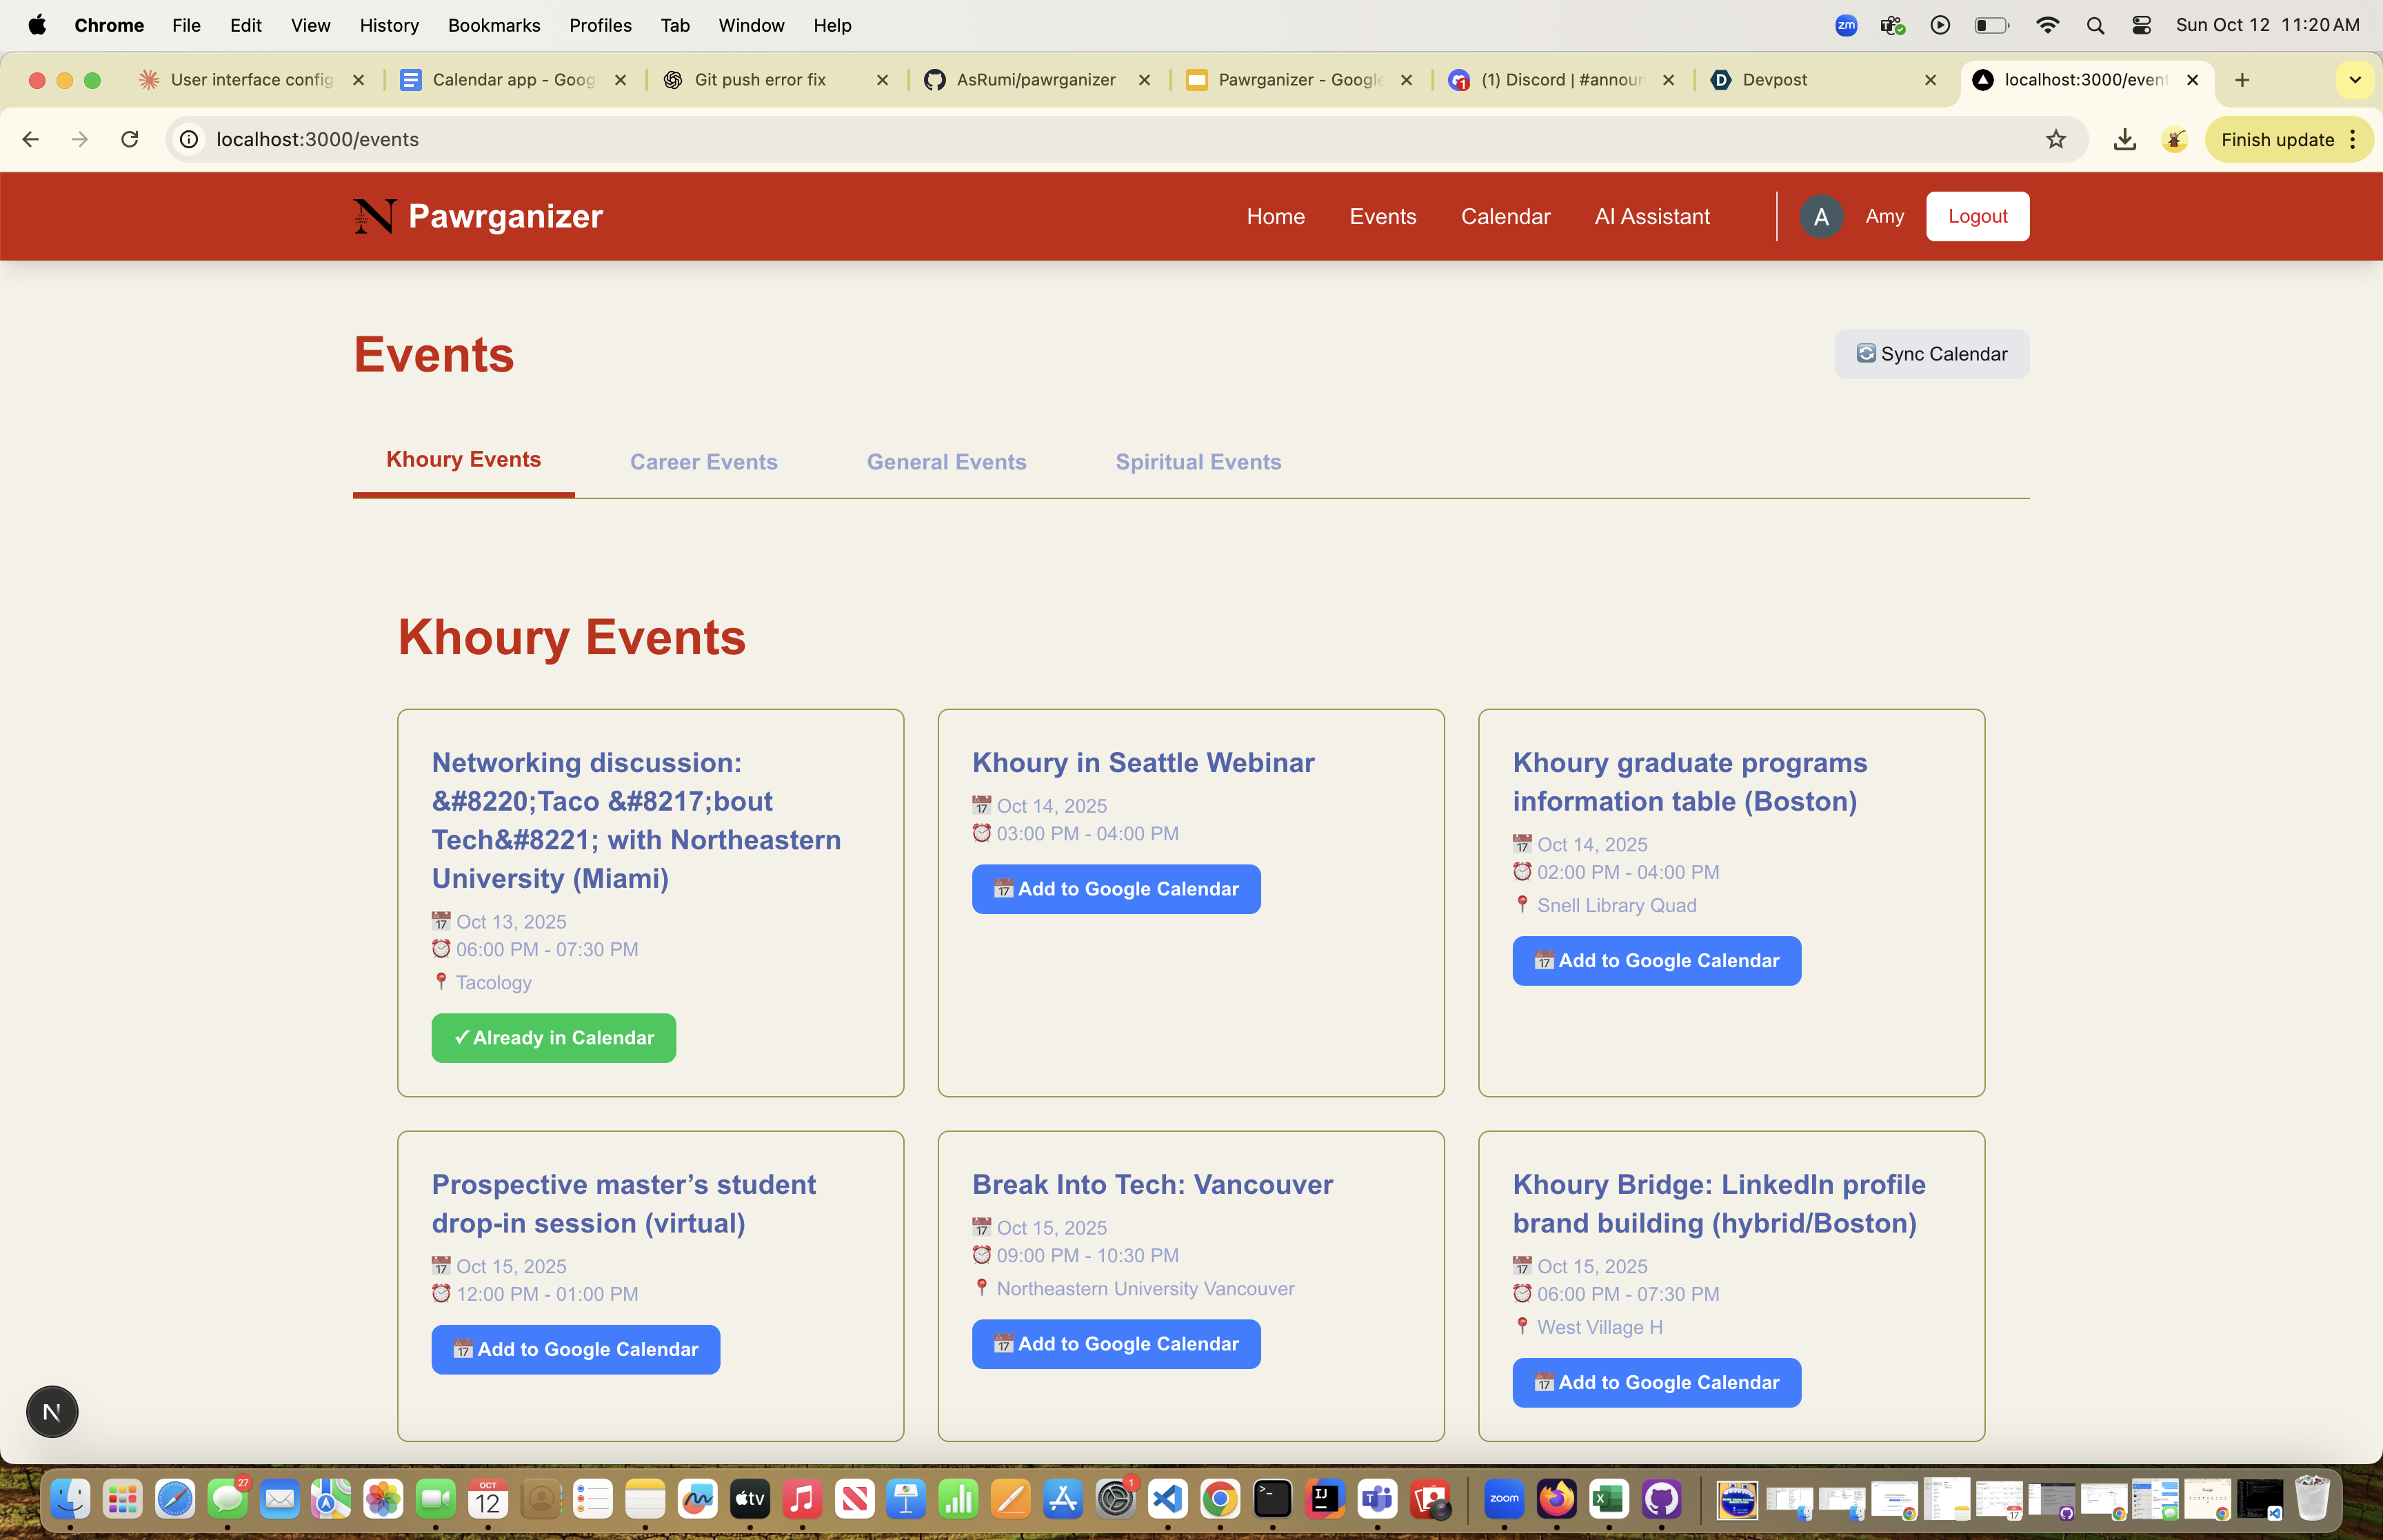Click the Pawrganizer N logo
Screen dimensions: 2383x1540
(374, 216)
